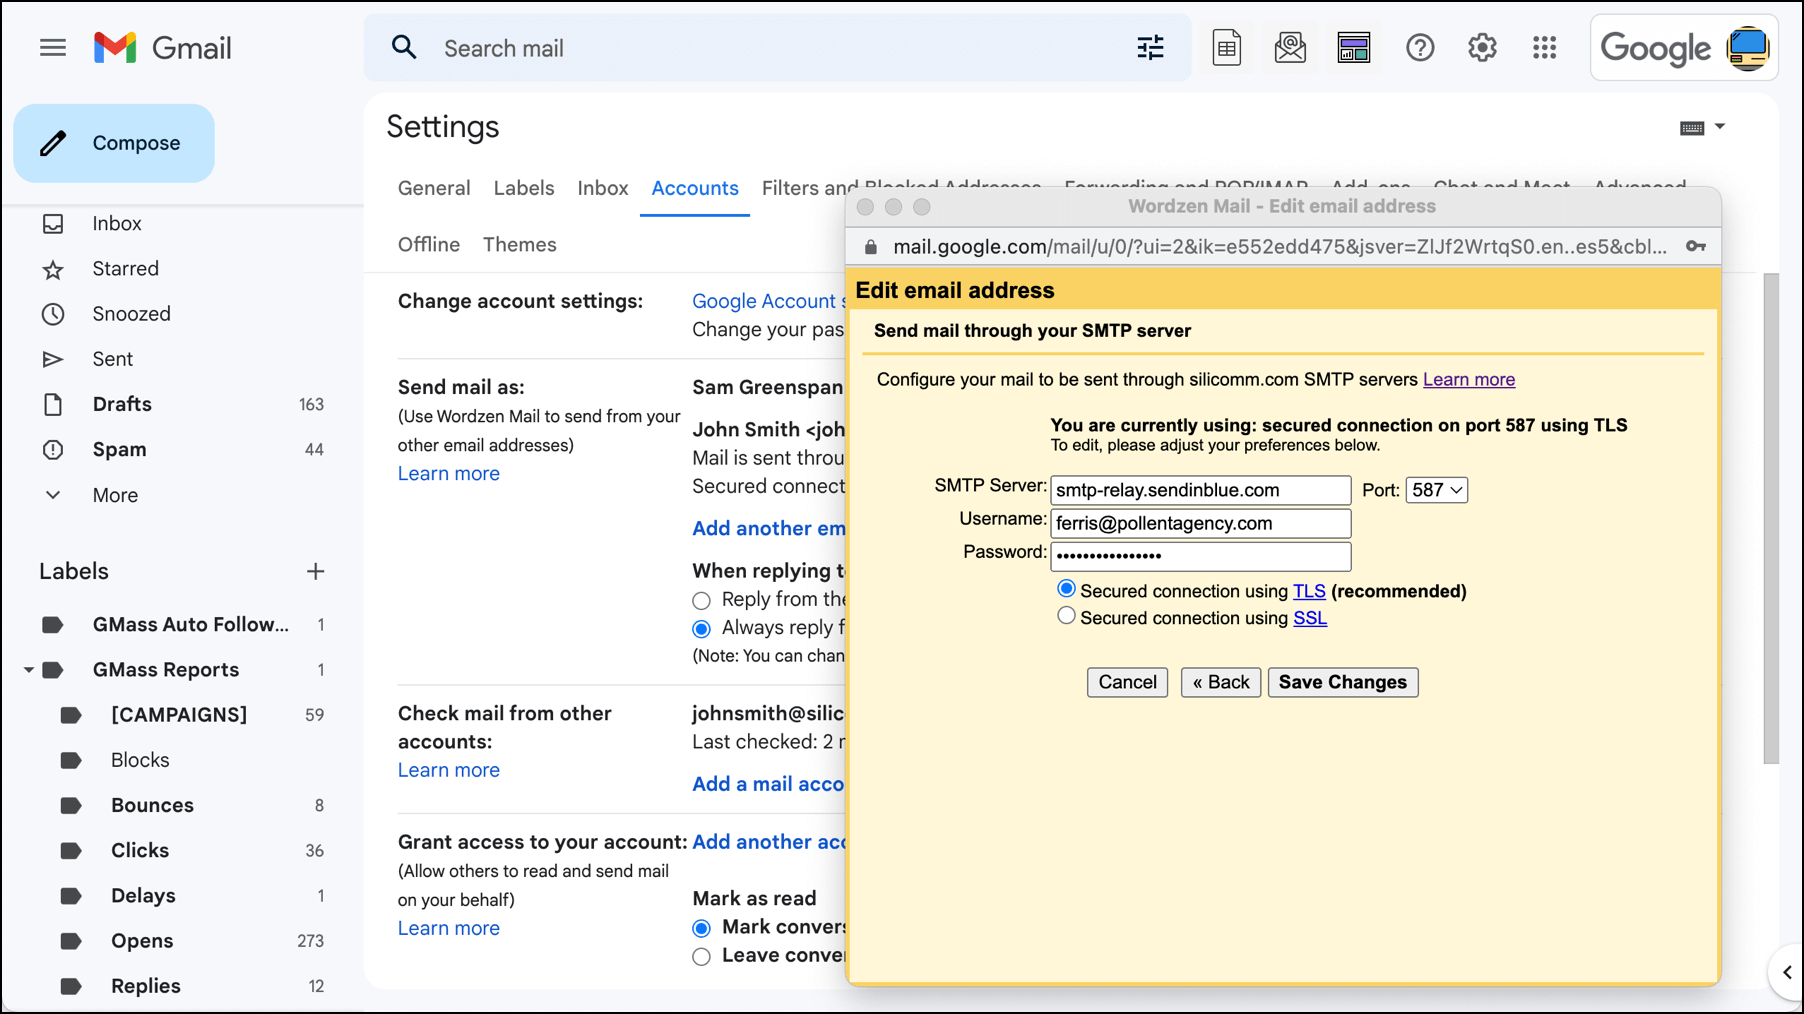Open Learn more under Send mail as
The height and width of the screenshot is (1014, 1804).
coord(449,474)
